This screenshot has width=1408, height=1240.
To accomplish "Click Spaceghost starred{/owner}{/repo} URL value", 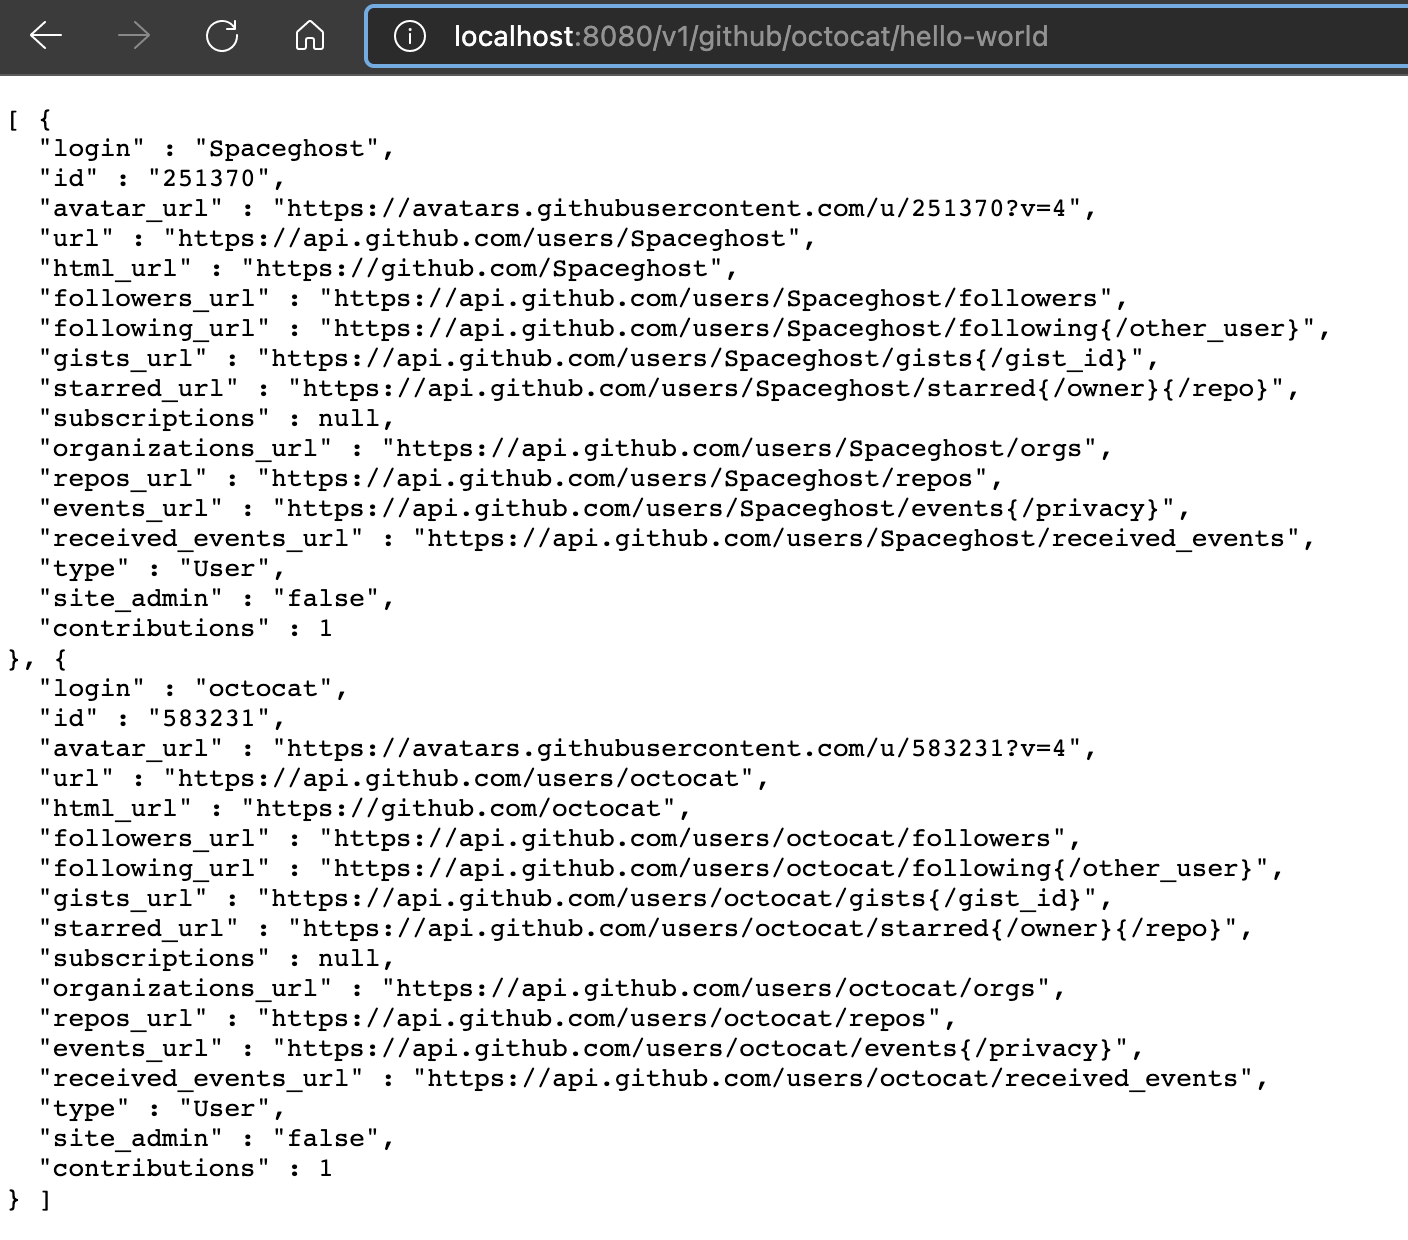I will coord(787,389).
